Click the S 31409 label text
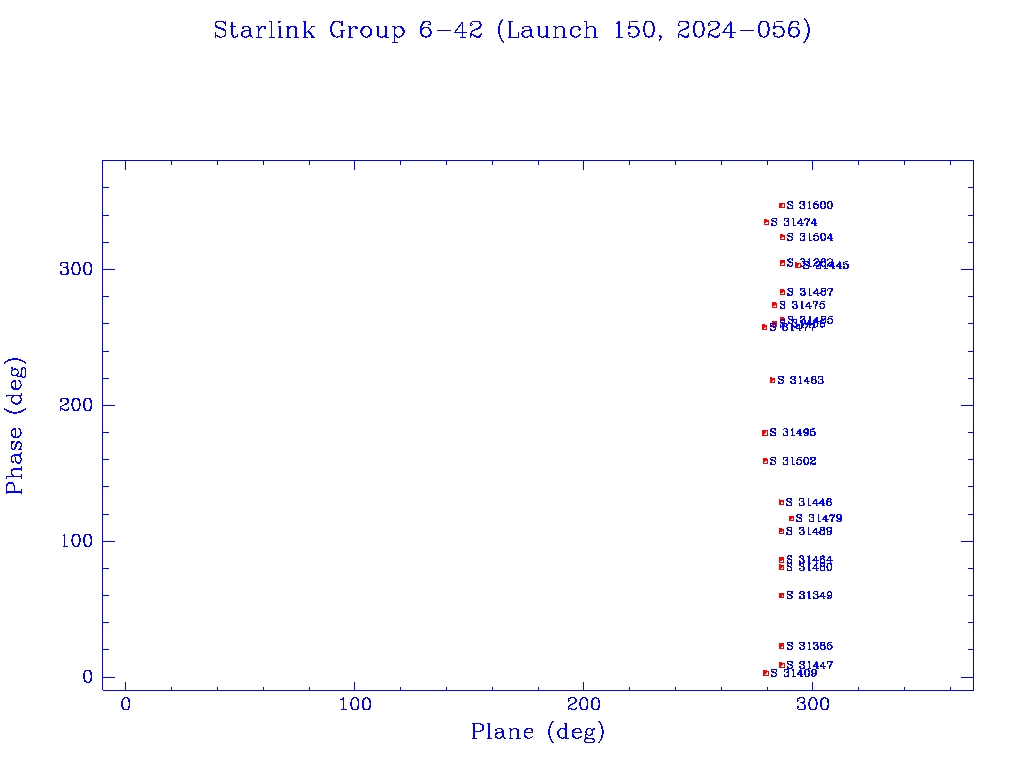This screenshot has height=768, width=1024. 794,673
